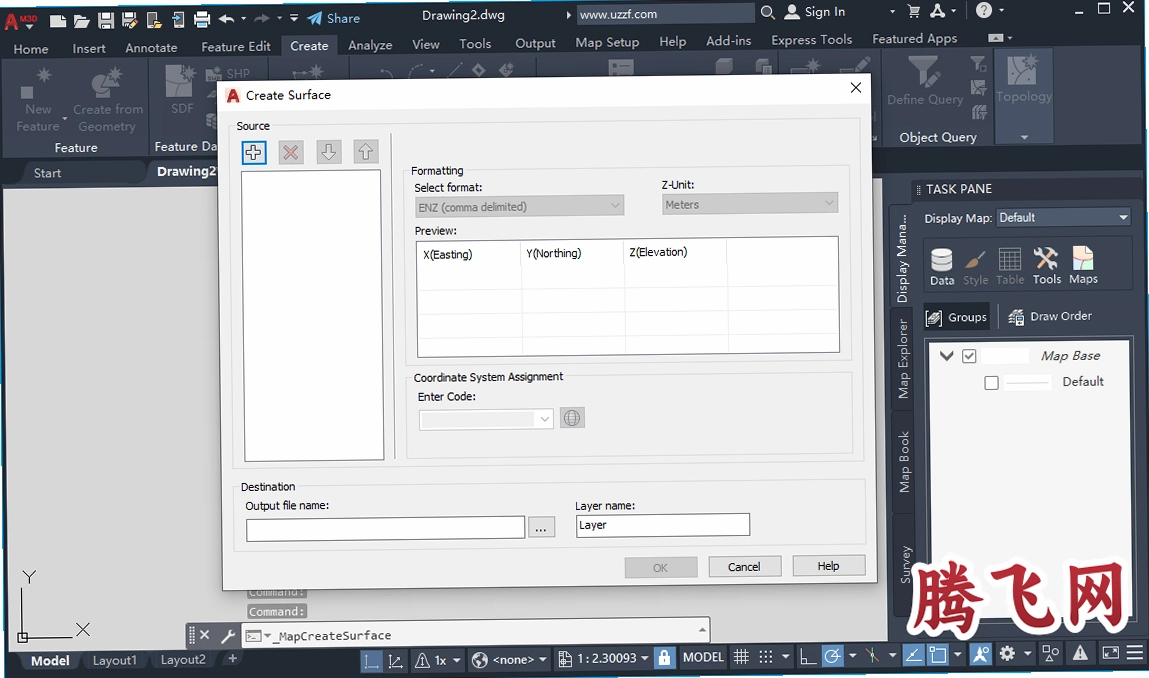The height and width of the screenshot is (678, 1149).
Task: Click the status bar customization hamburger icon
Action: 1135,653
